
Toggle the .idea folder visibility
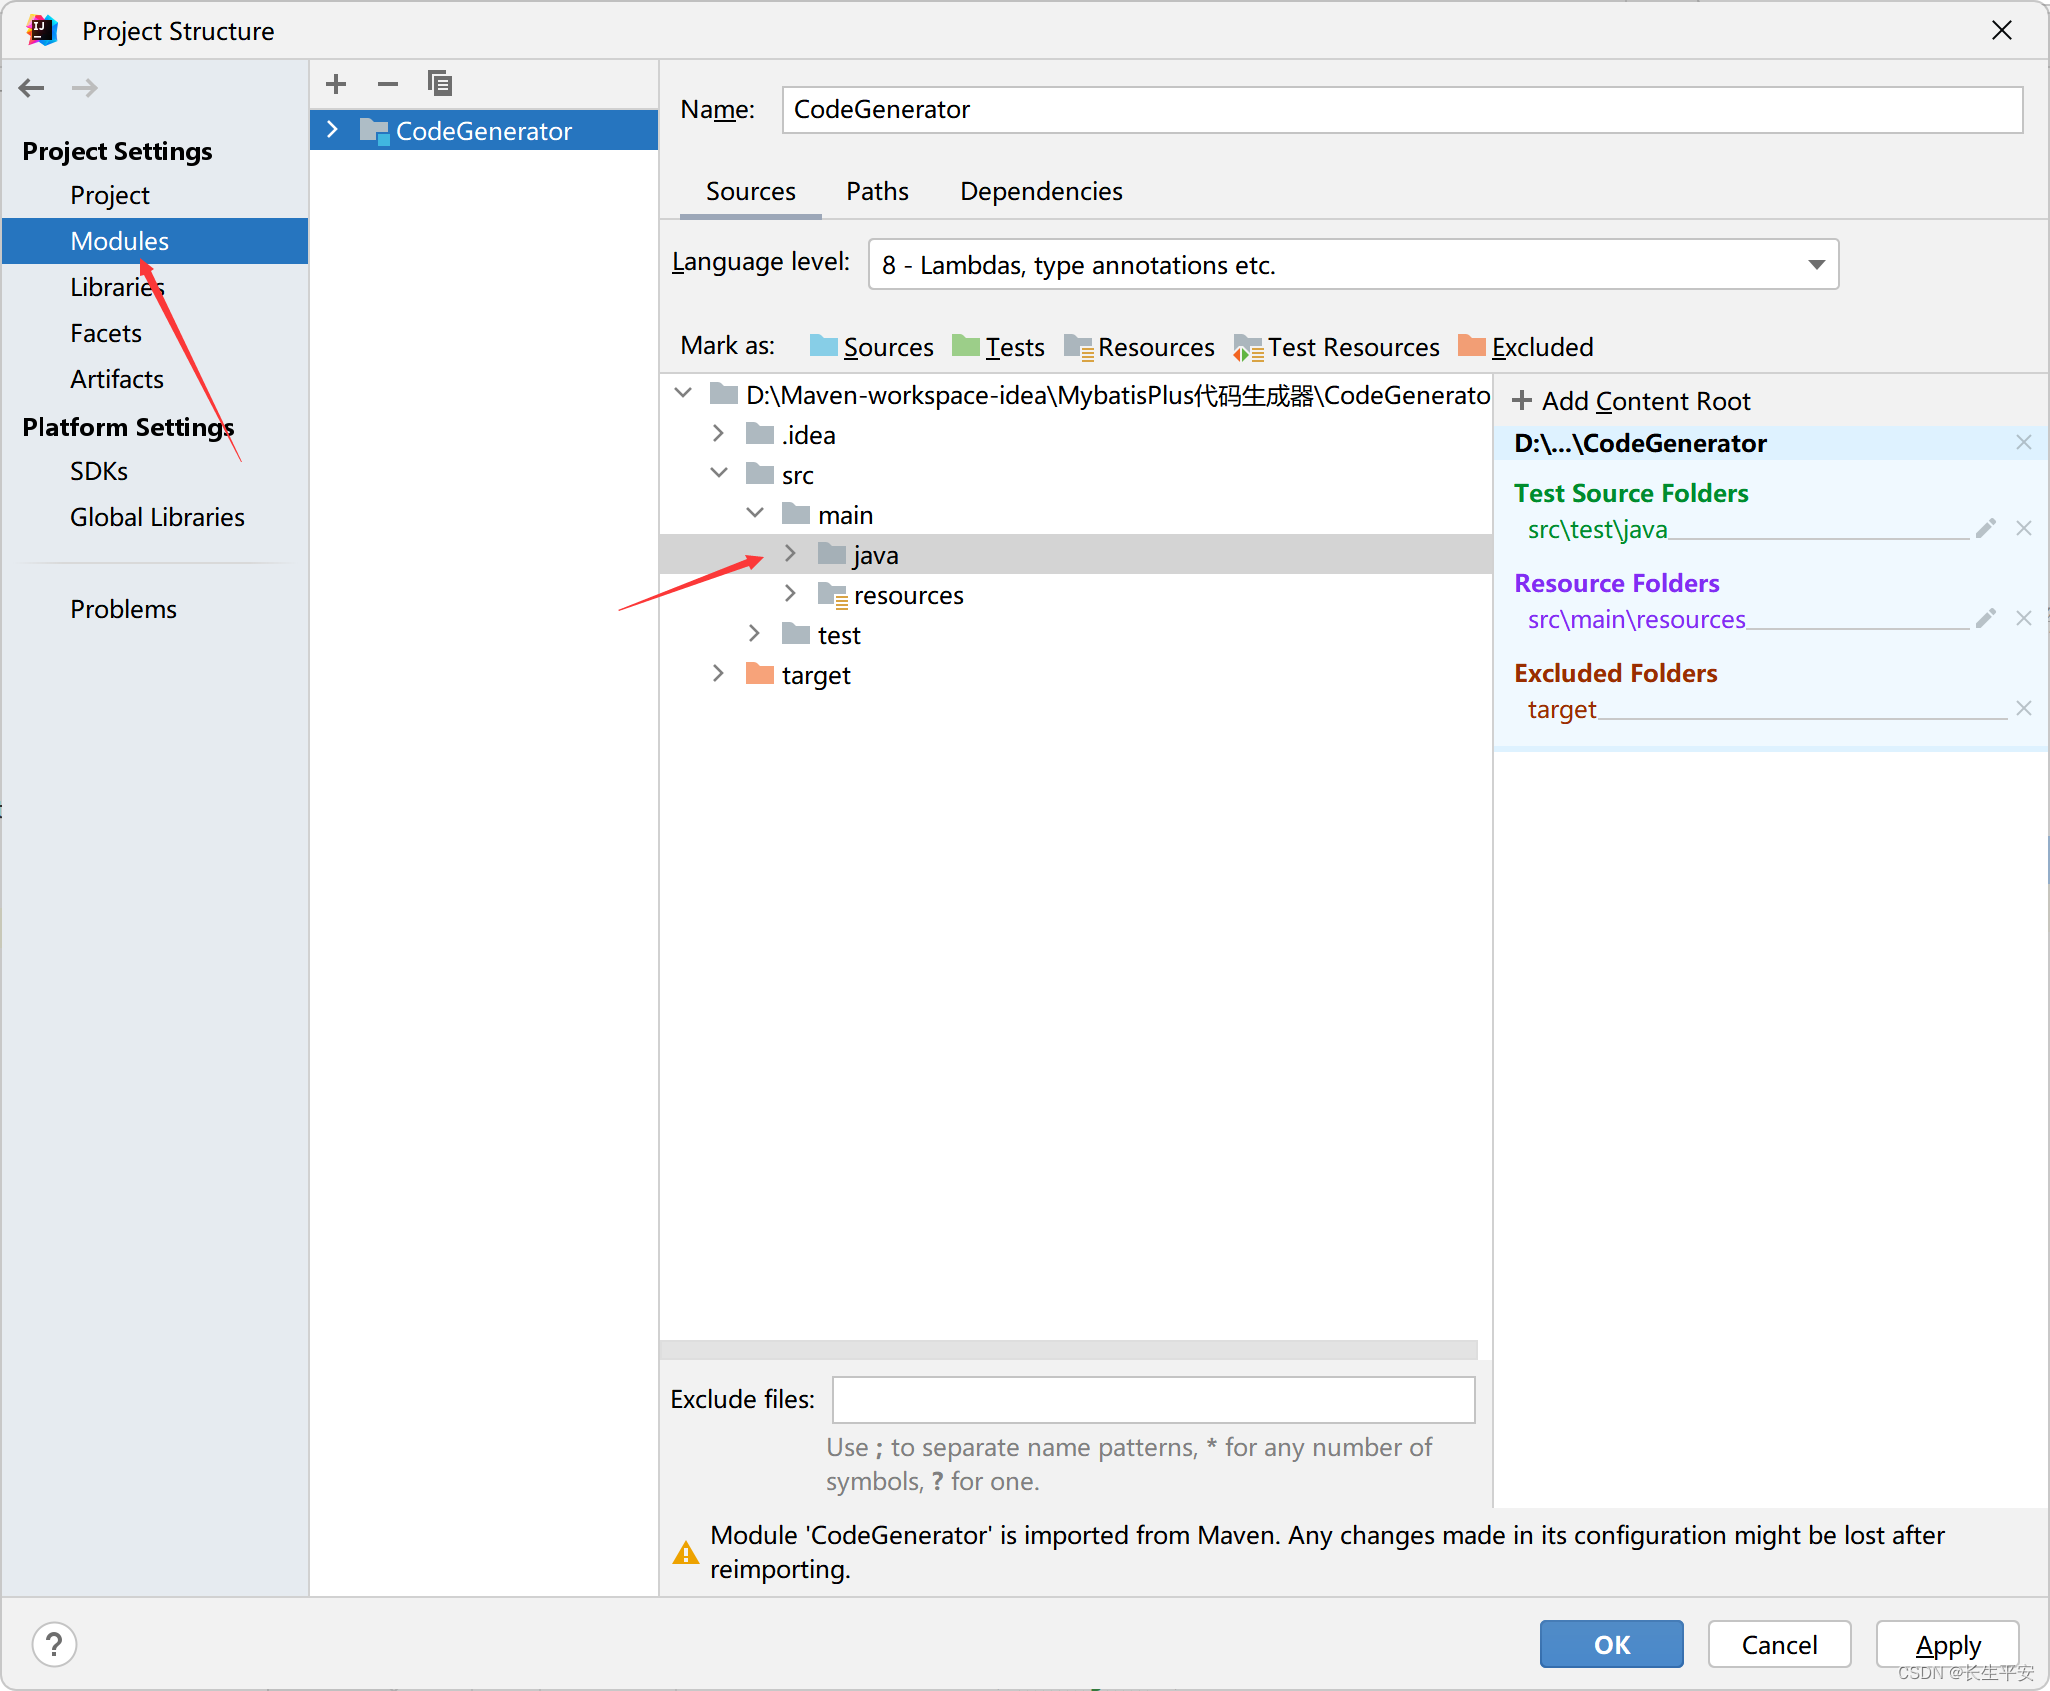point(717,434)
